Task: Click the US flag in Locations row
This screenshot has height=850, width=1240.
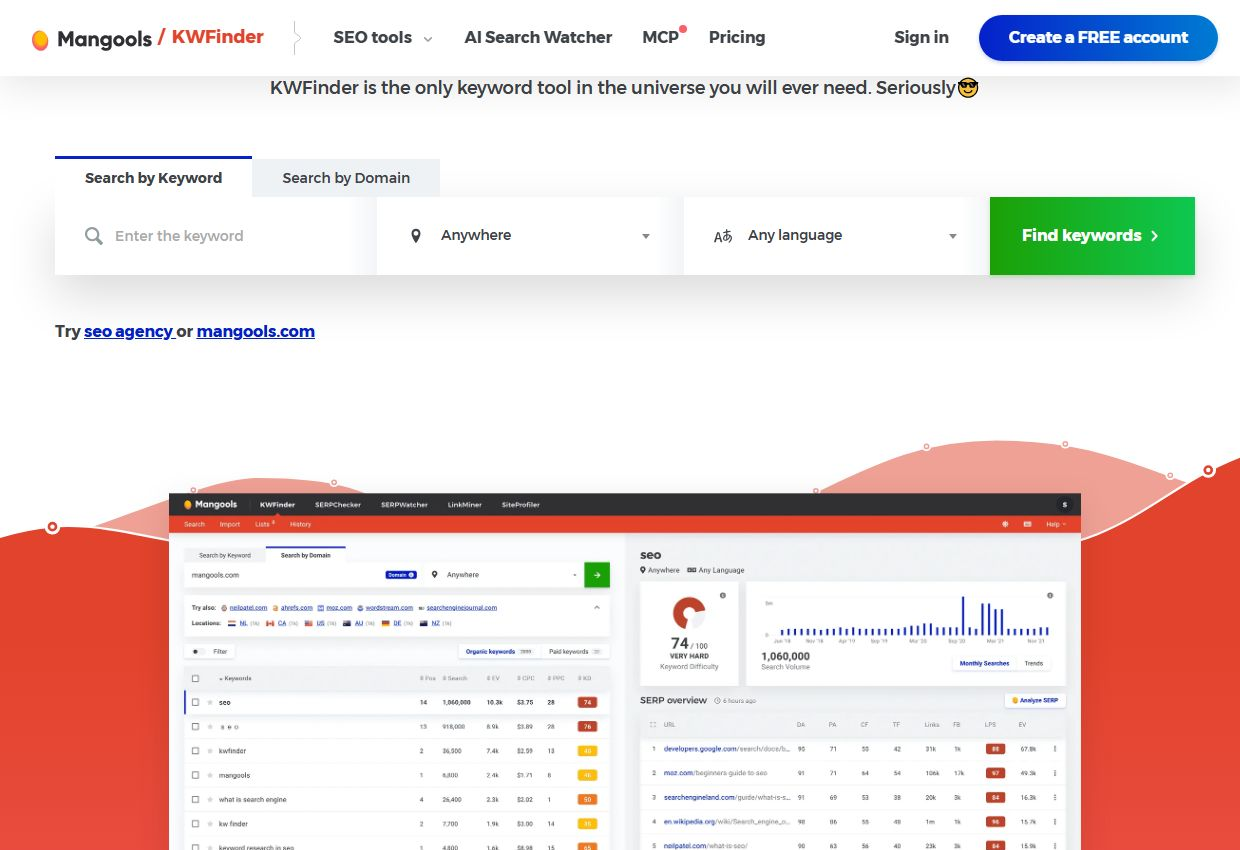Action: pyautogui.click(x=308, y=623)
